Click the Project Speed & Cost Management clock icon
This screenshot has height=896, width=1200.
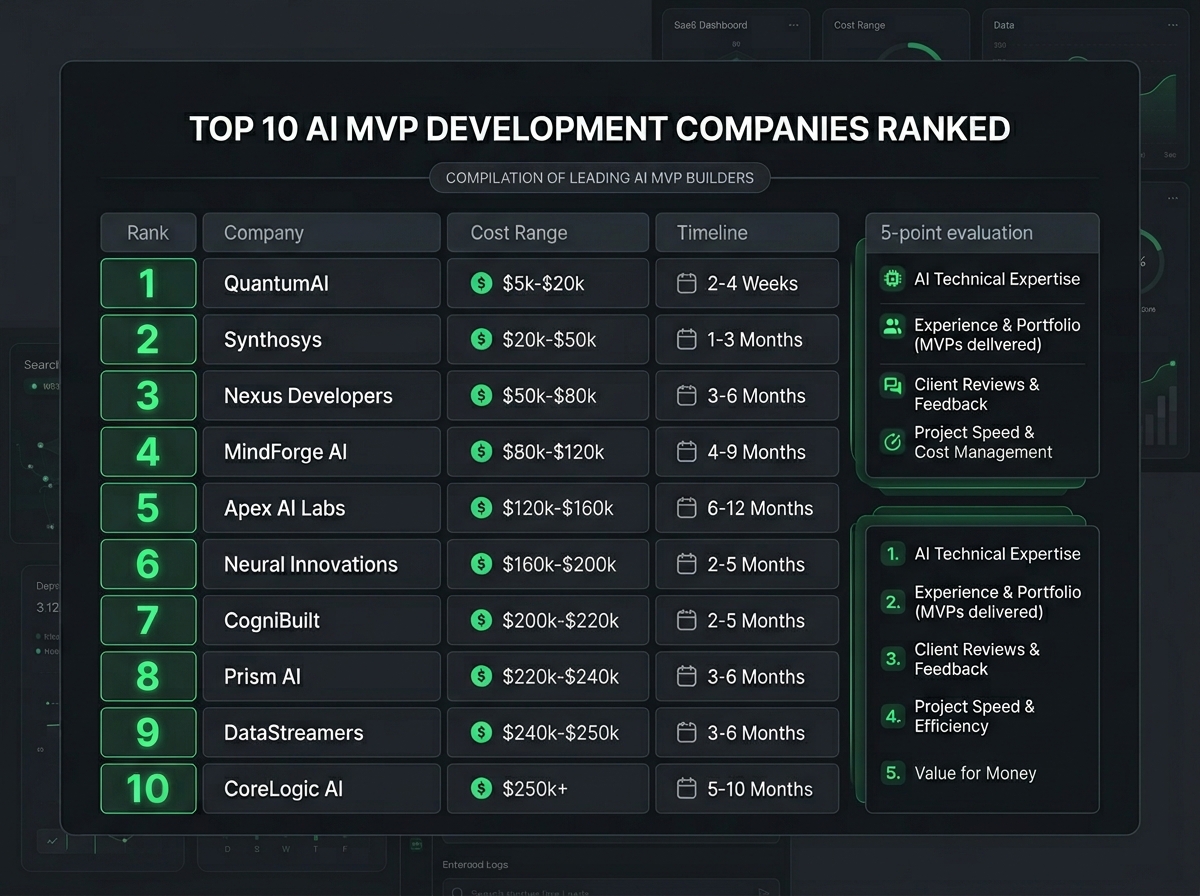891,441
